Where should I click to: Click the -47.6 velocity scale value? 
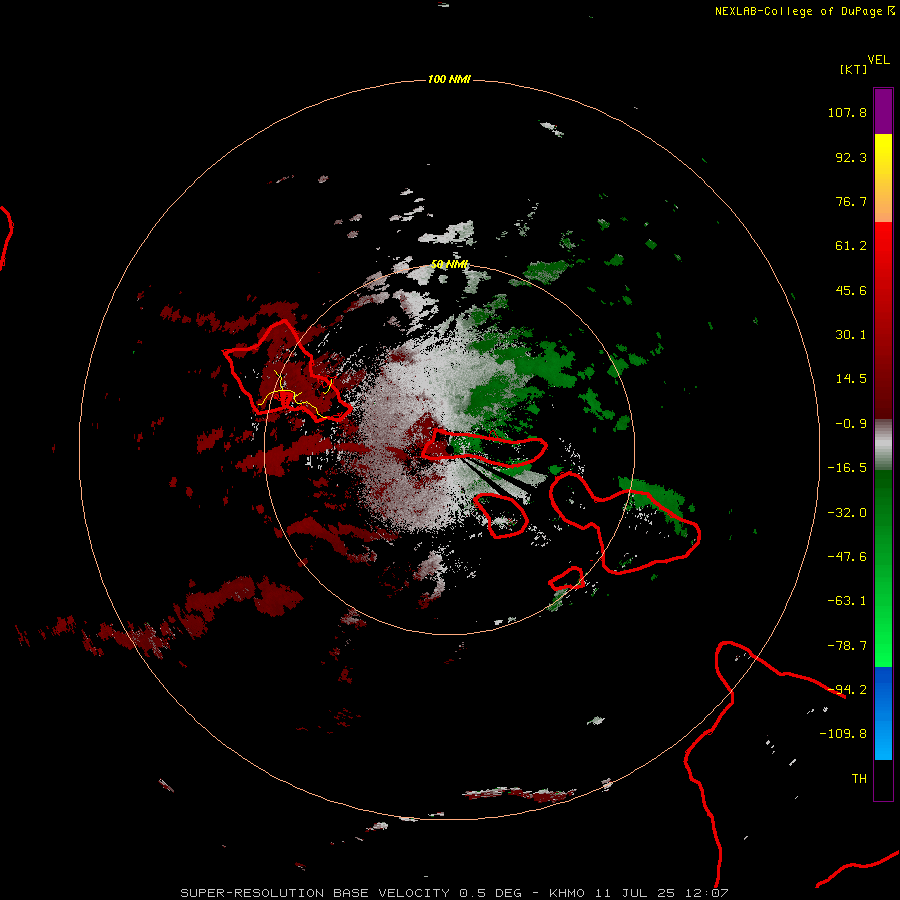847,557
